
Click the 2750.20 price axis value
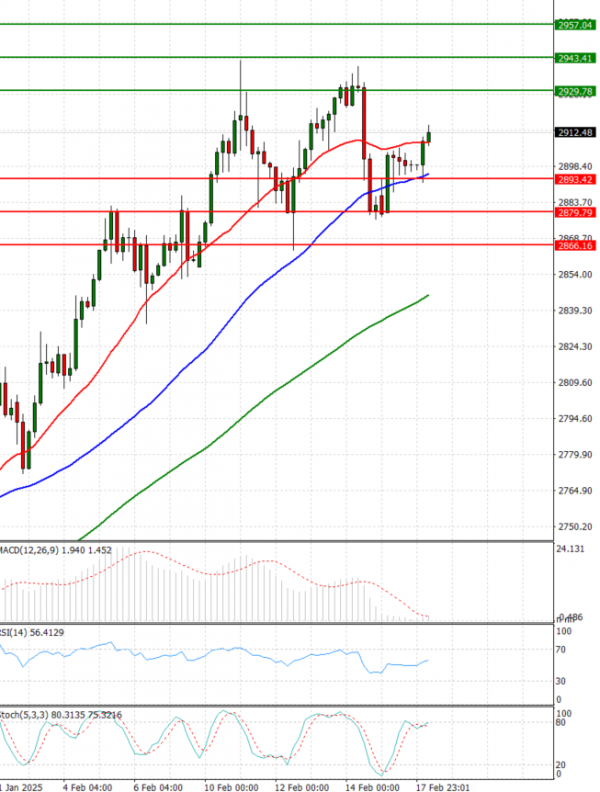[575, 526]
